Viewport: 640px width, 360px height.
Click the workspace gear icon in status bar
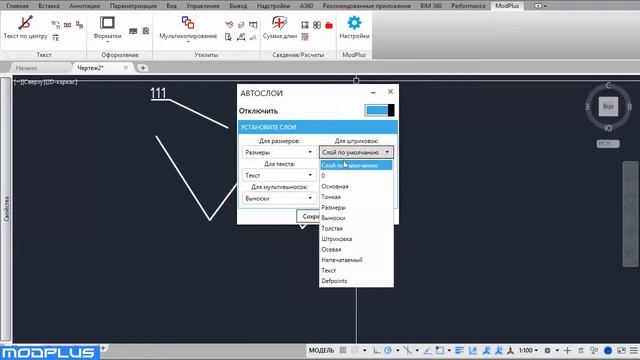point(547,351)
